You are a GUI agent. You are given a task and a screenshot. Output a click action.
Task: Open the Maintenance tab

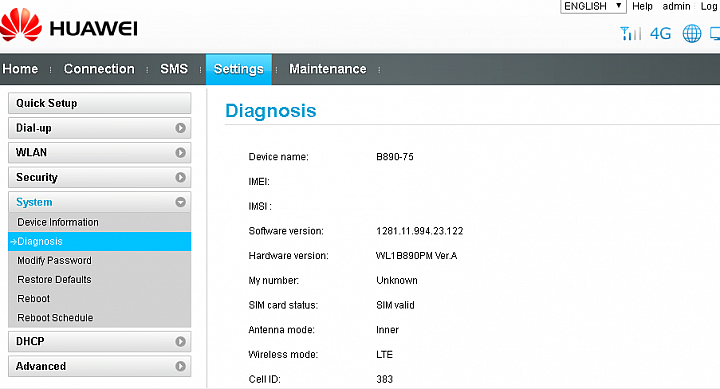[328, 69]
